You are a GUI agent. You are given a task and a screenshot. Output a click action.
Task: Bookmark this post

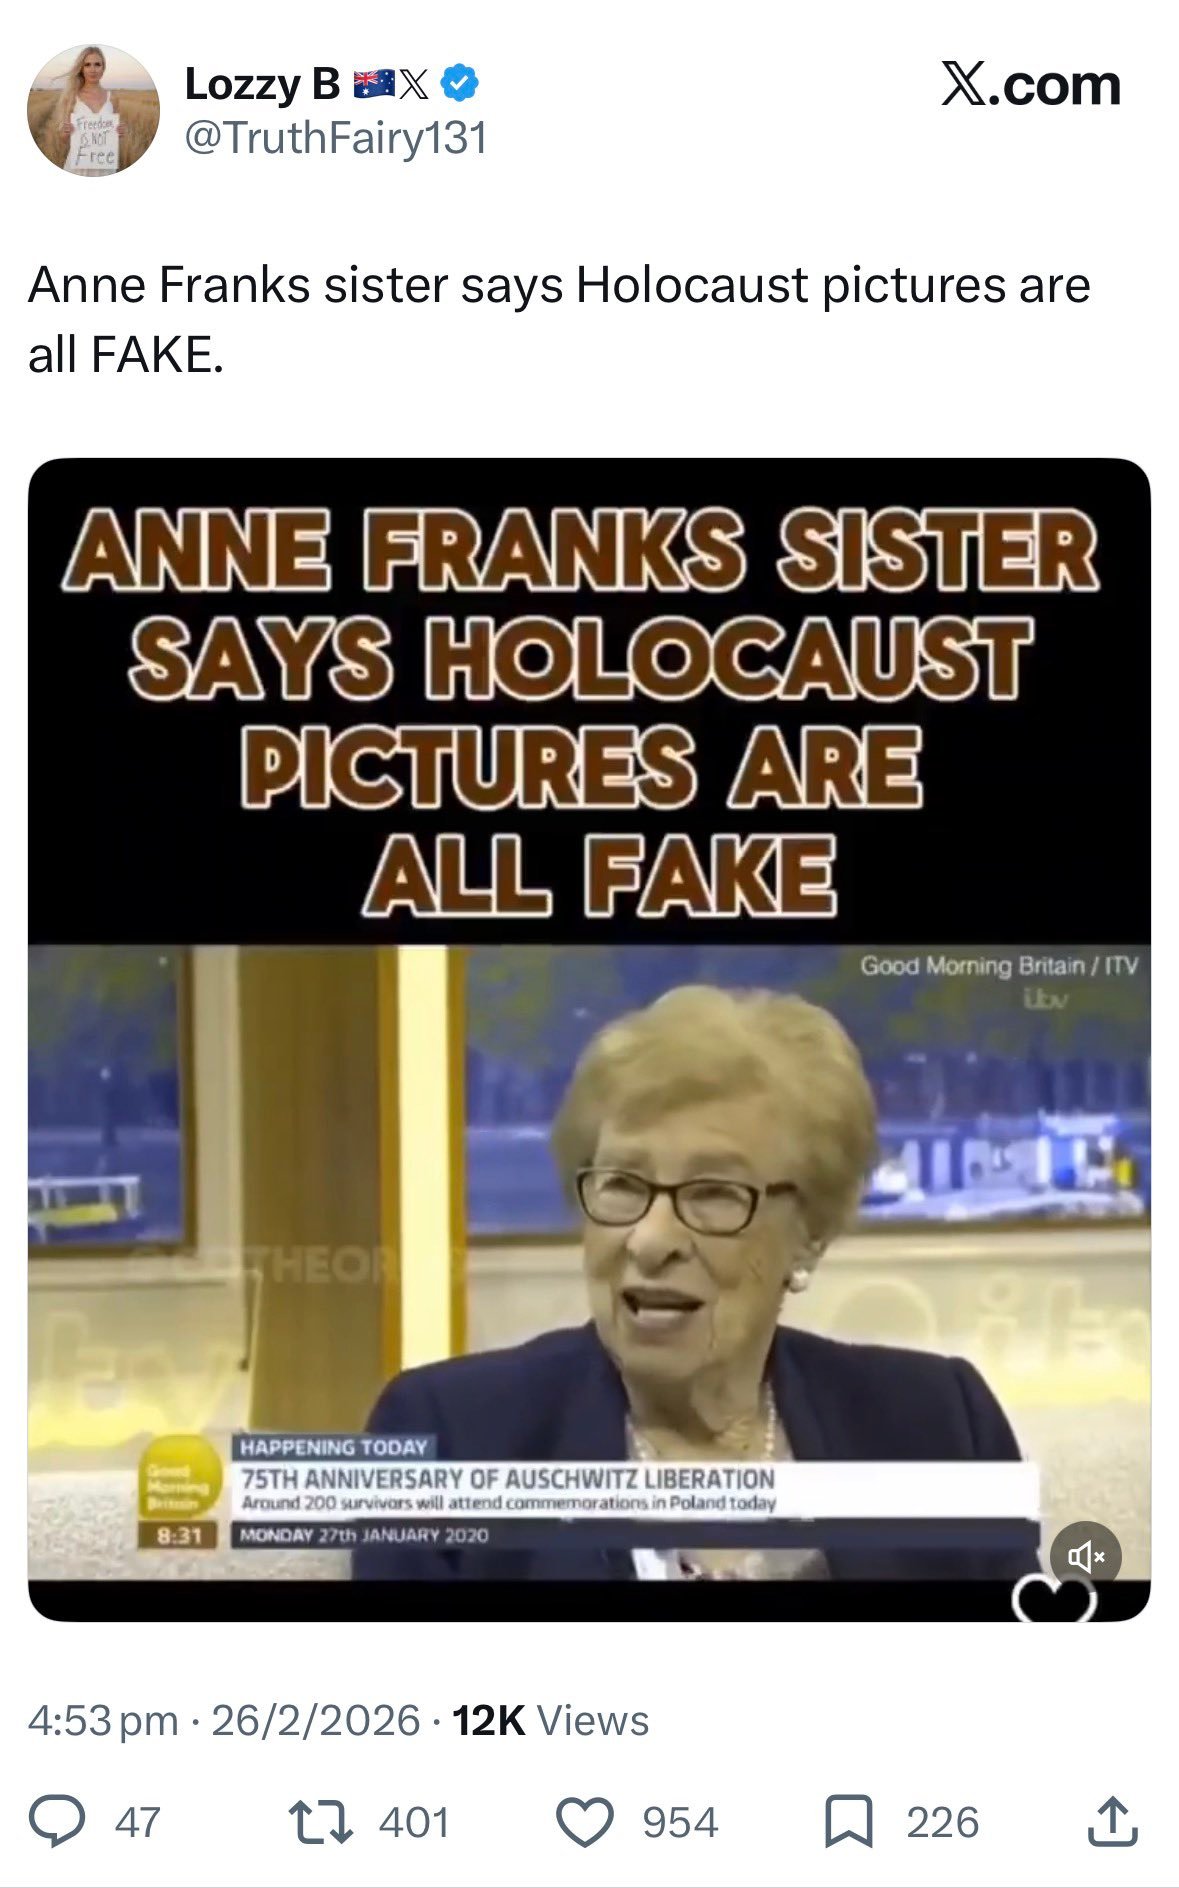[x=849, y=1822]
